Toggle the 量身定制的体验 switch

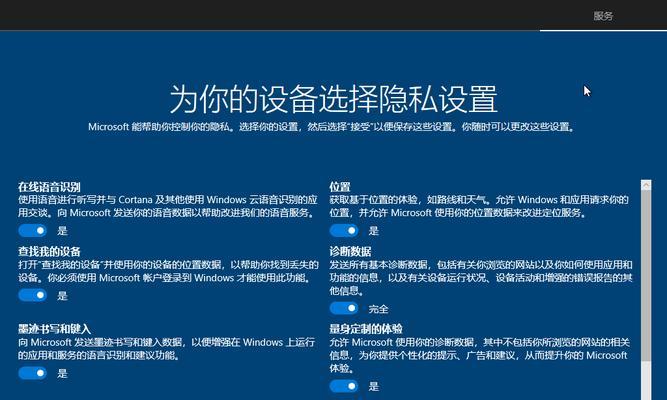coord(344,386)
